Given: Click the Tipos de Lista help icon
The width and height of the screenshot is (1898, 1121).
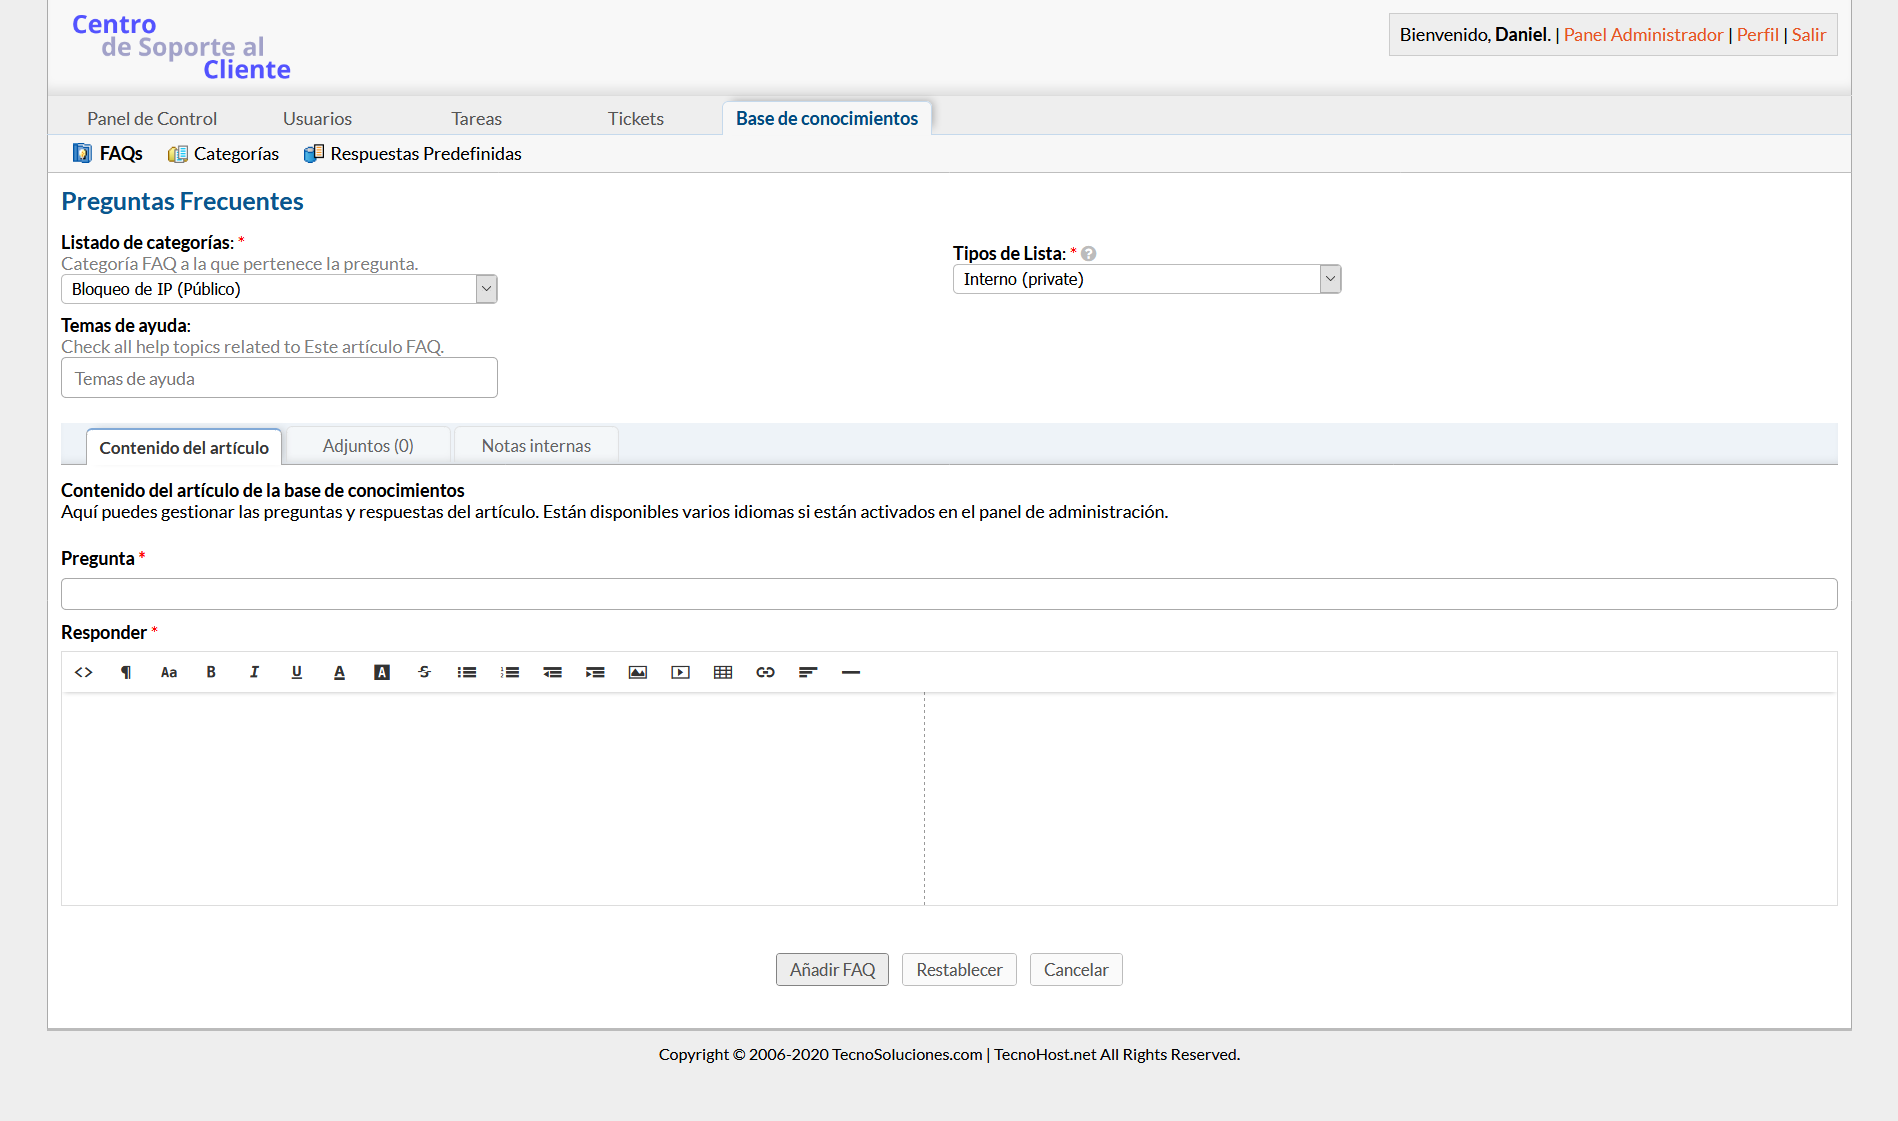Looking at the screenshot, I should pos(1089,254).
